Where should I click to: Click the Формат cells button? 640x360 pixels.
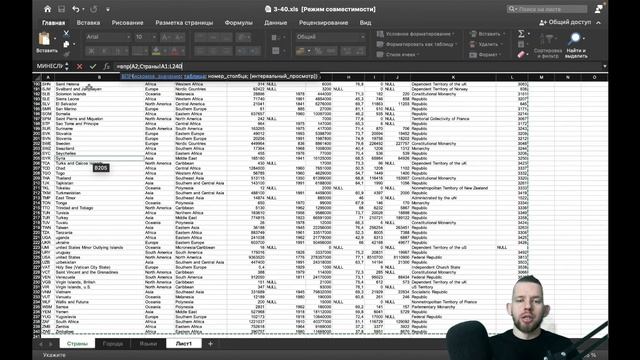coord(485,54)
